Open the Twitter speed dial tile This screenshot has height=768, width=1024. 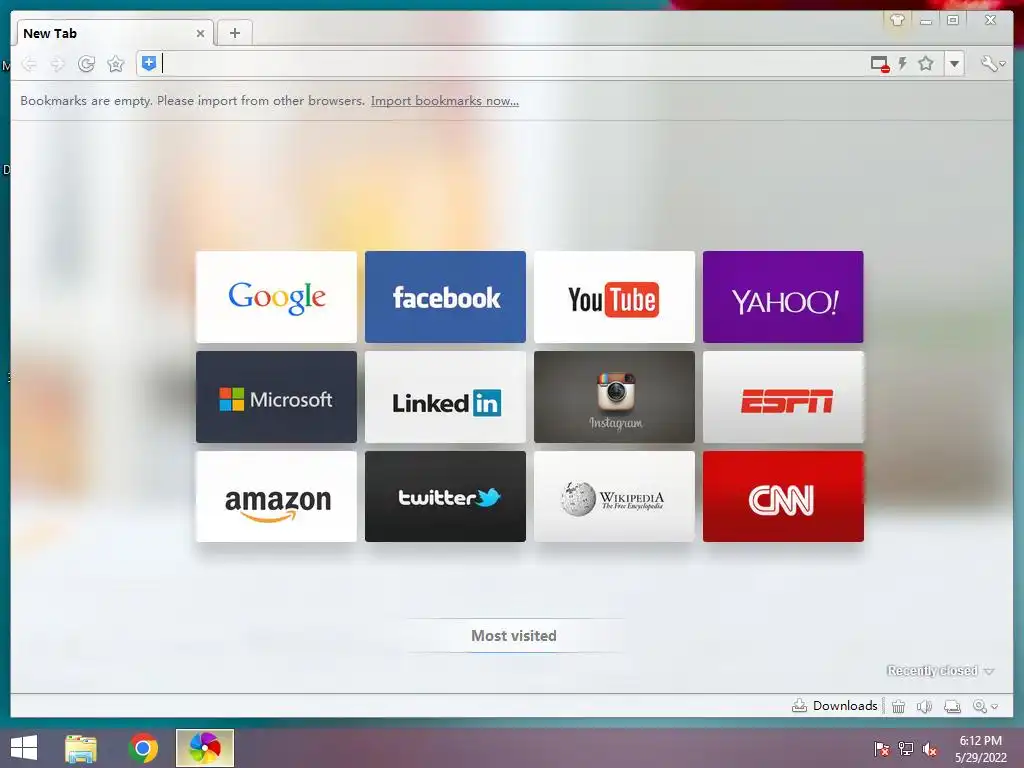tap(445, 496)
